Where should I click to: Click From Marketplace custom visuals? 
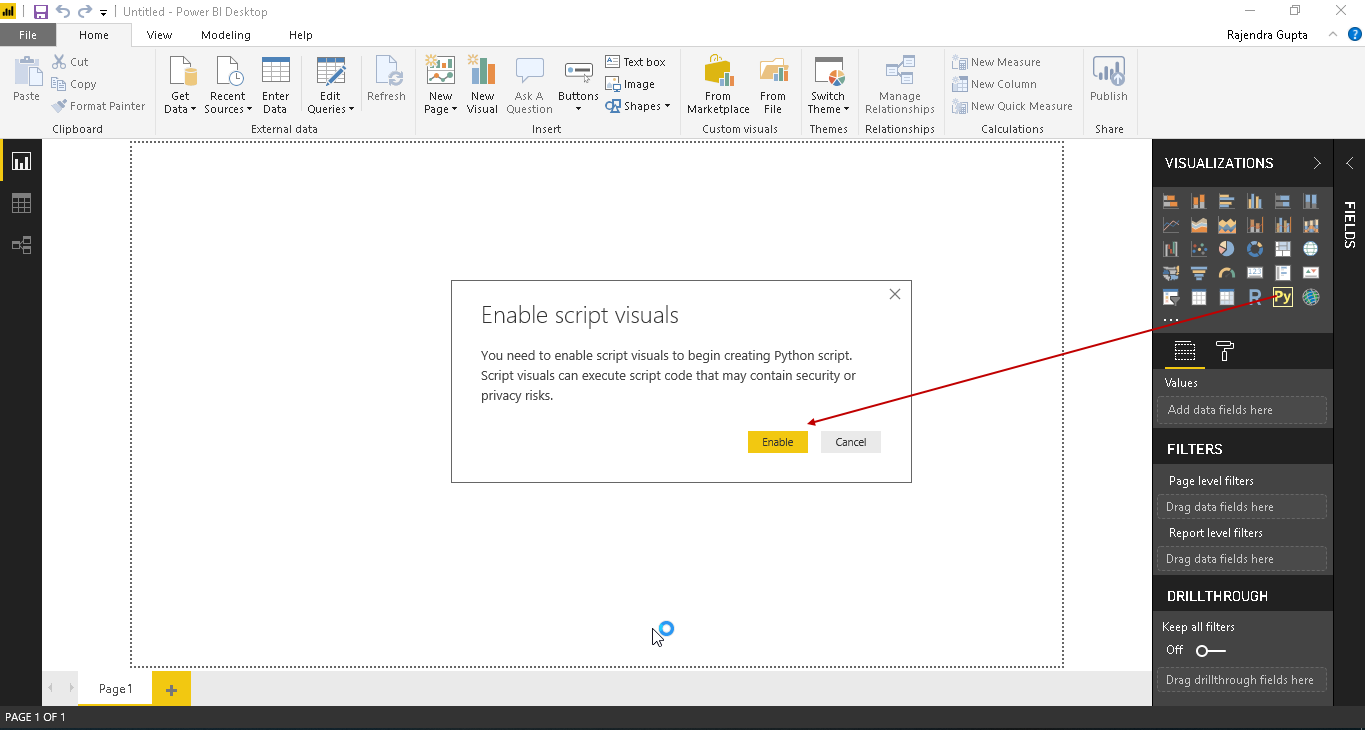[x=718, y=85]
